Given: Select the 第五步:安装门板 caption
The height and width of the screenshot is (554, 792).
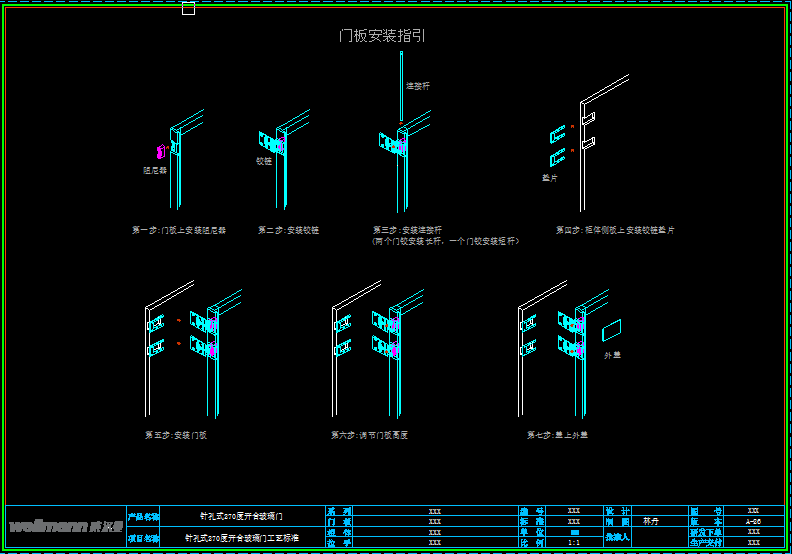Looking at the screenshot, I should (x=176, y=435).
